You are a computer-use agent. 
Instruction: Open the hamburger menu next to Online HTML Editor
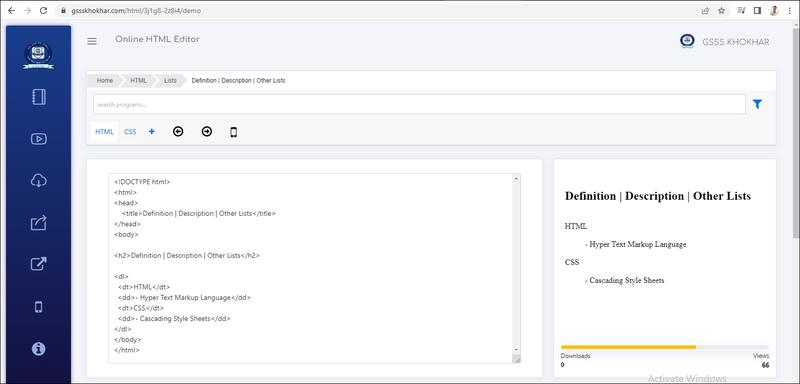click(92, 42)
